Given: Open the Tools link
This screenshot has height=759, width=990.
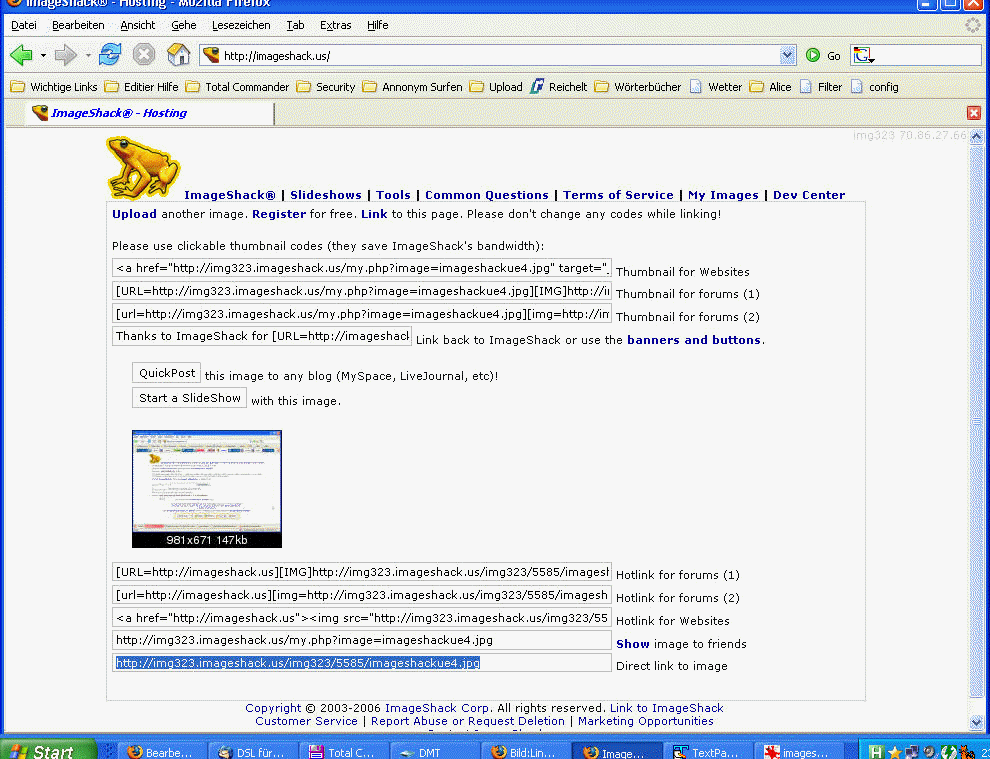Looking at the screenshot, I should tap(393, 195).
